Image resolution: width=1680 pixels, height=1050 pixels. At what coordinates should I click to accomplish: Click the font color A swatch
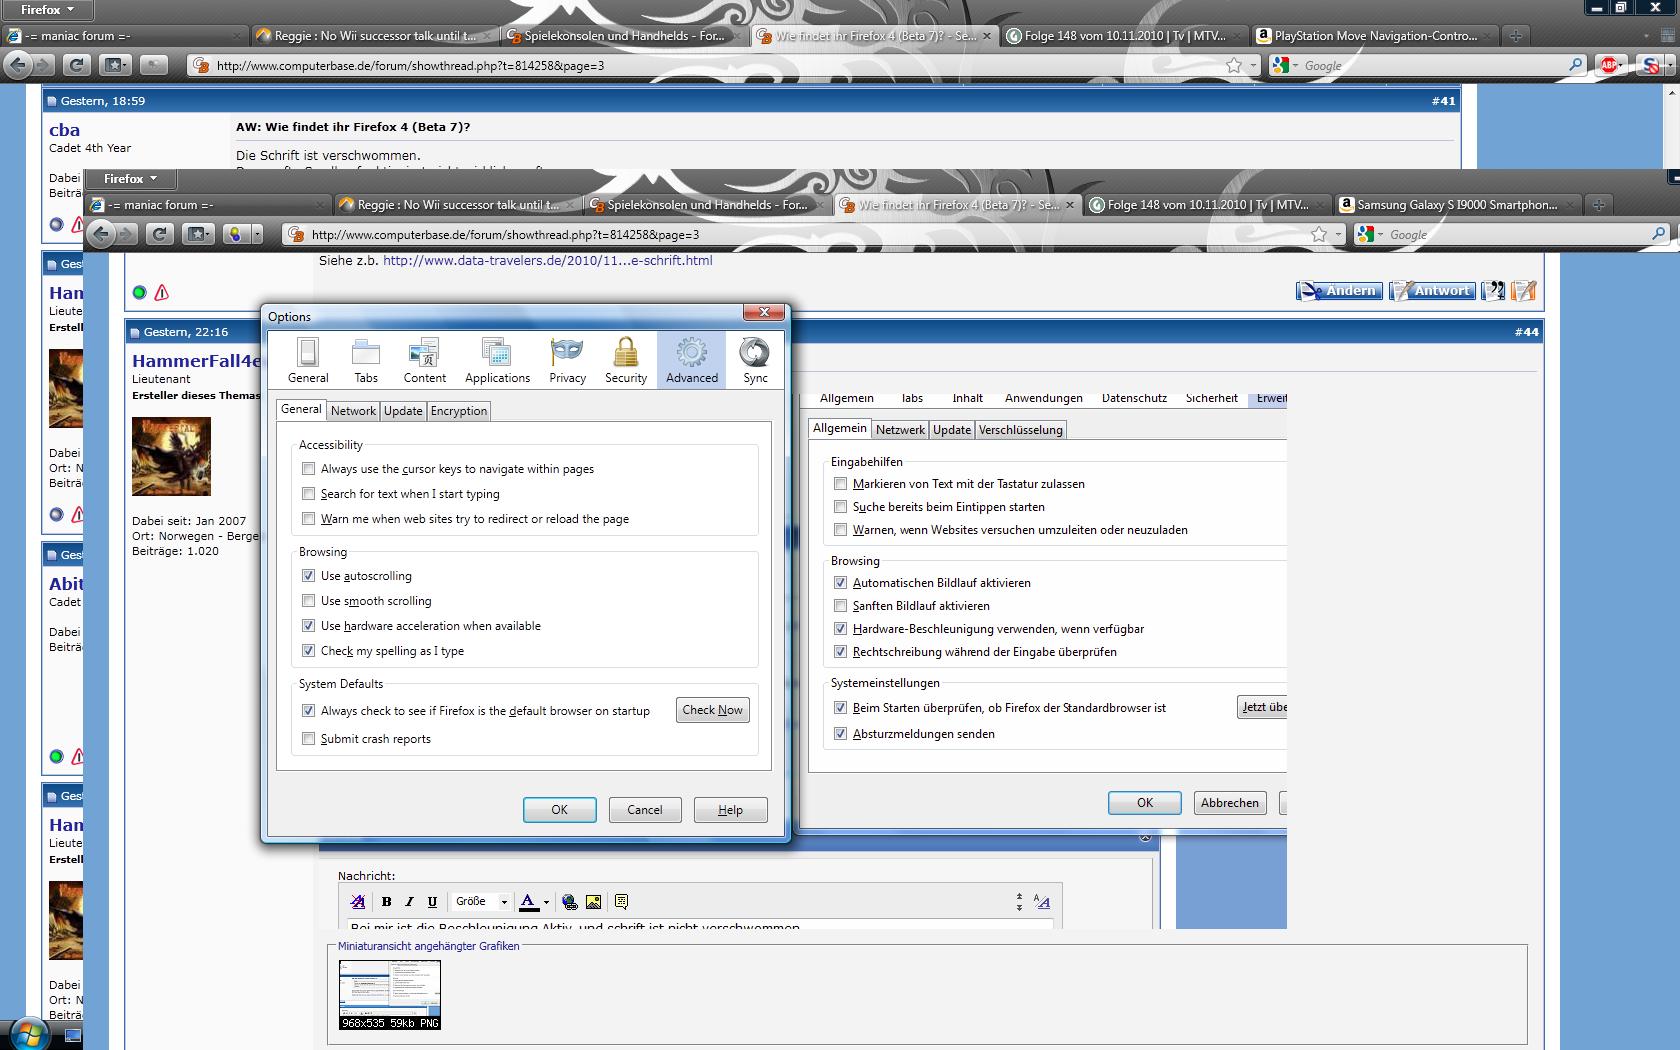[x=529, y=901]
